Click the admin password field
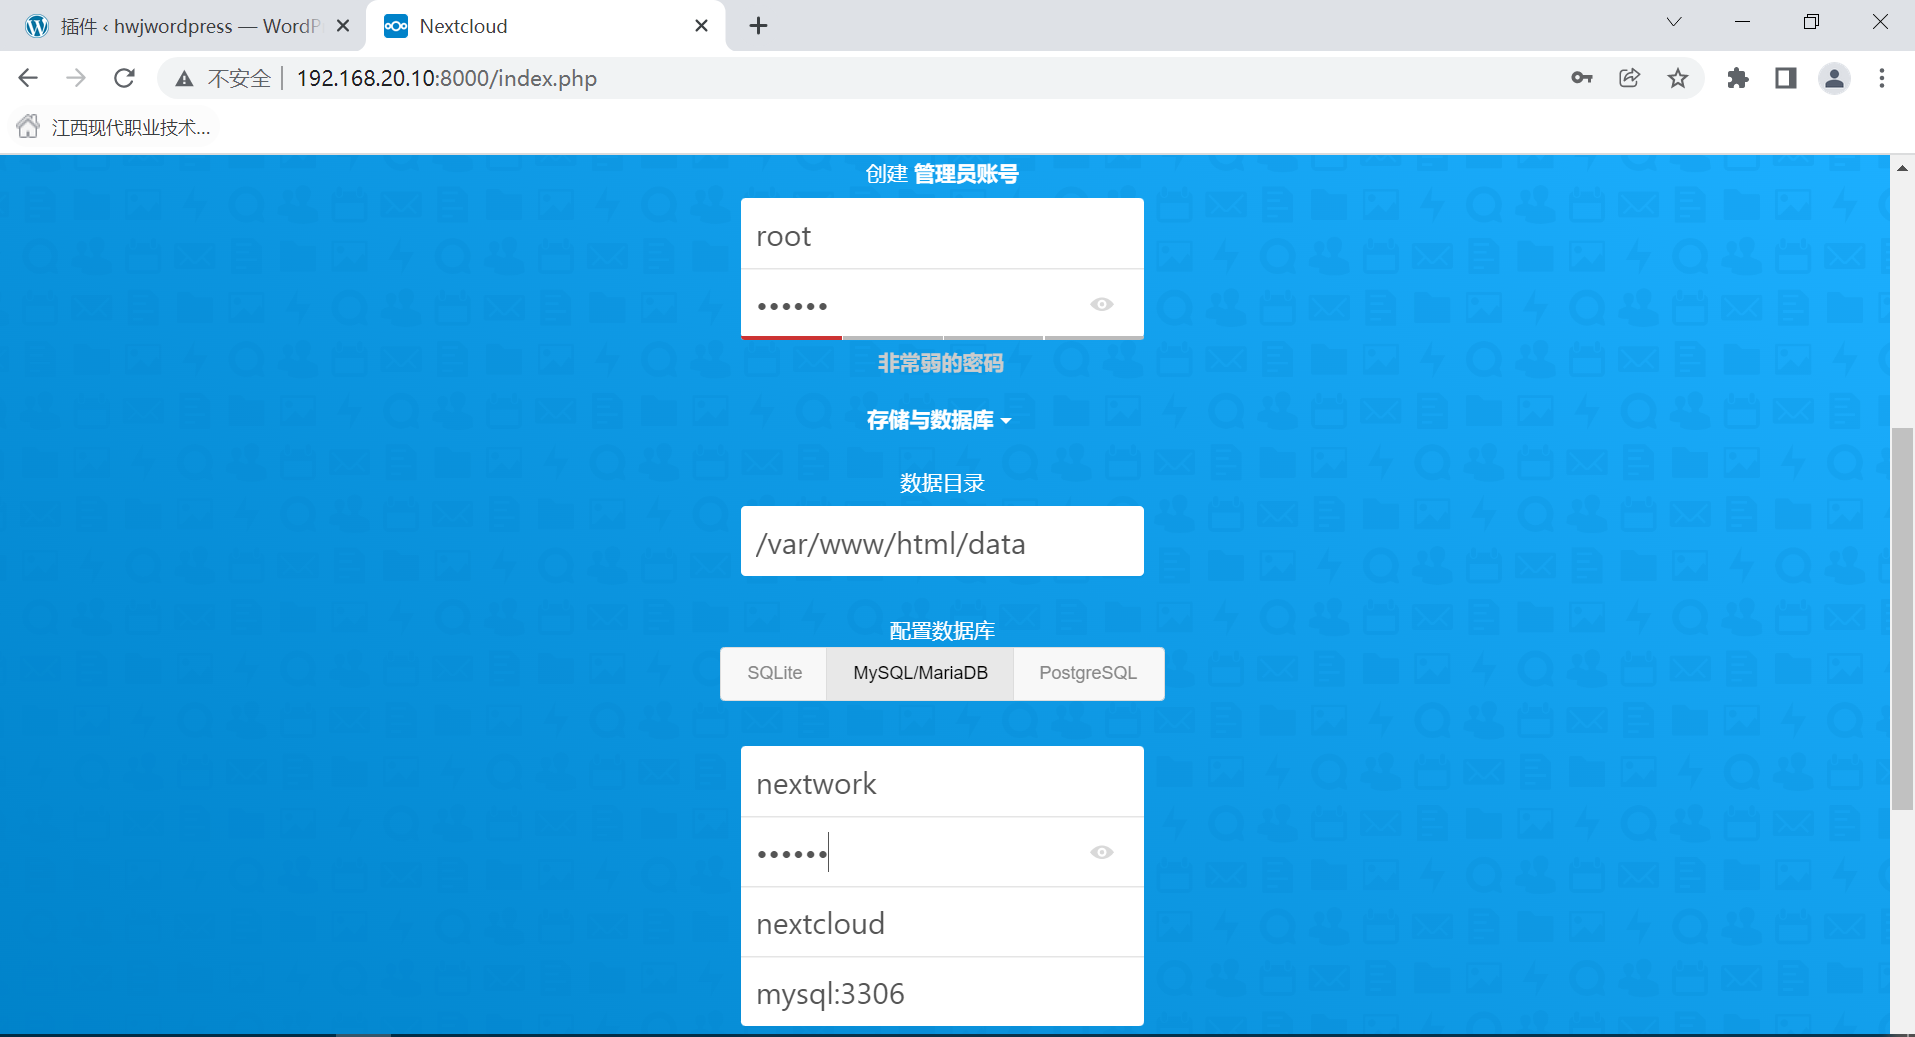Screen dimensions: 1915x1037 [942, 304]
